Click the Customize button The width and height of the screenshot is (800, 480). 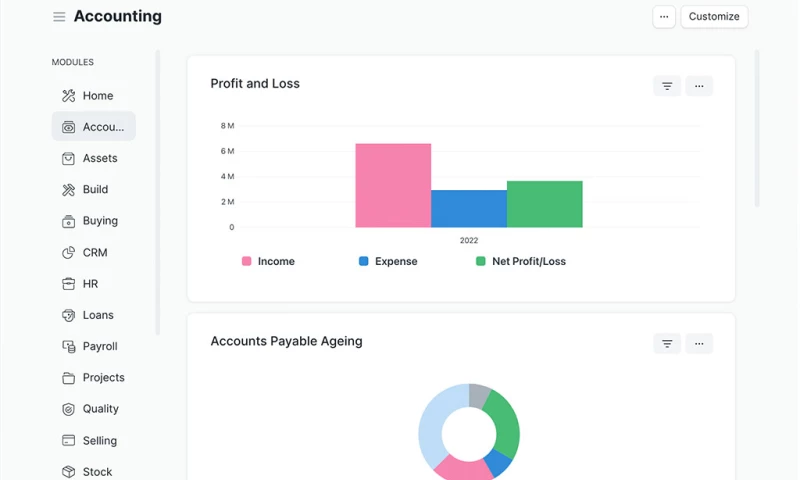(714, 17)
